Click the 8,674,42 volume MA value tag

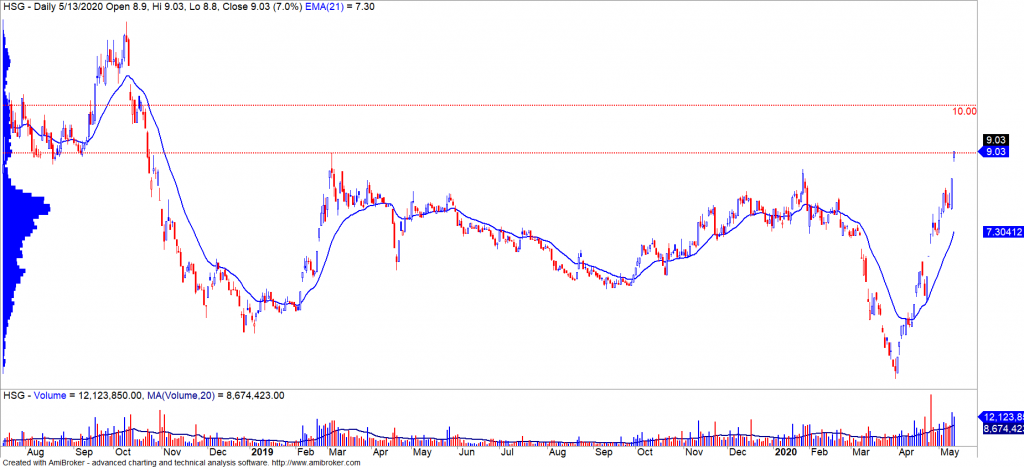point(1003,429)
